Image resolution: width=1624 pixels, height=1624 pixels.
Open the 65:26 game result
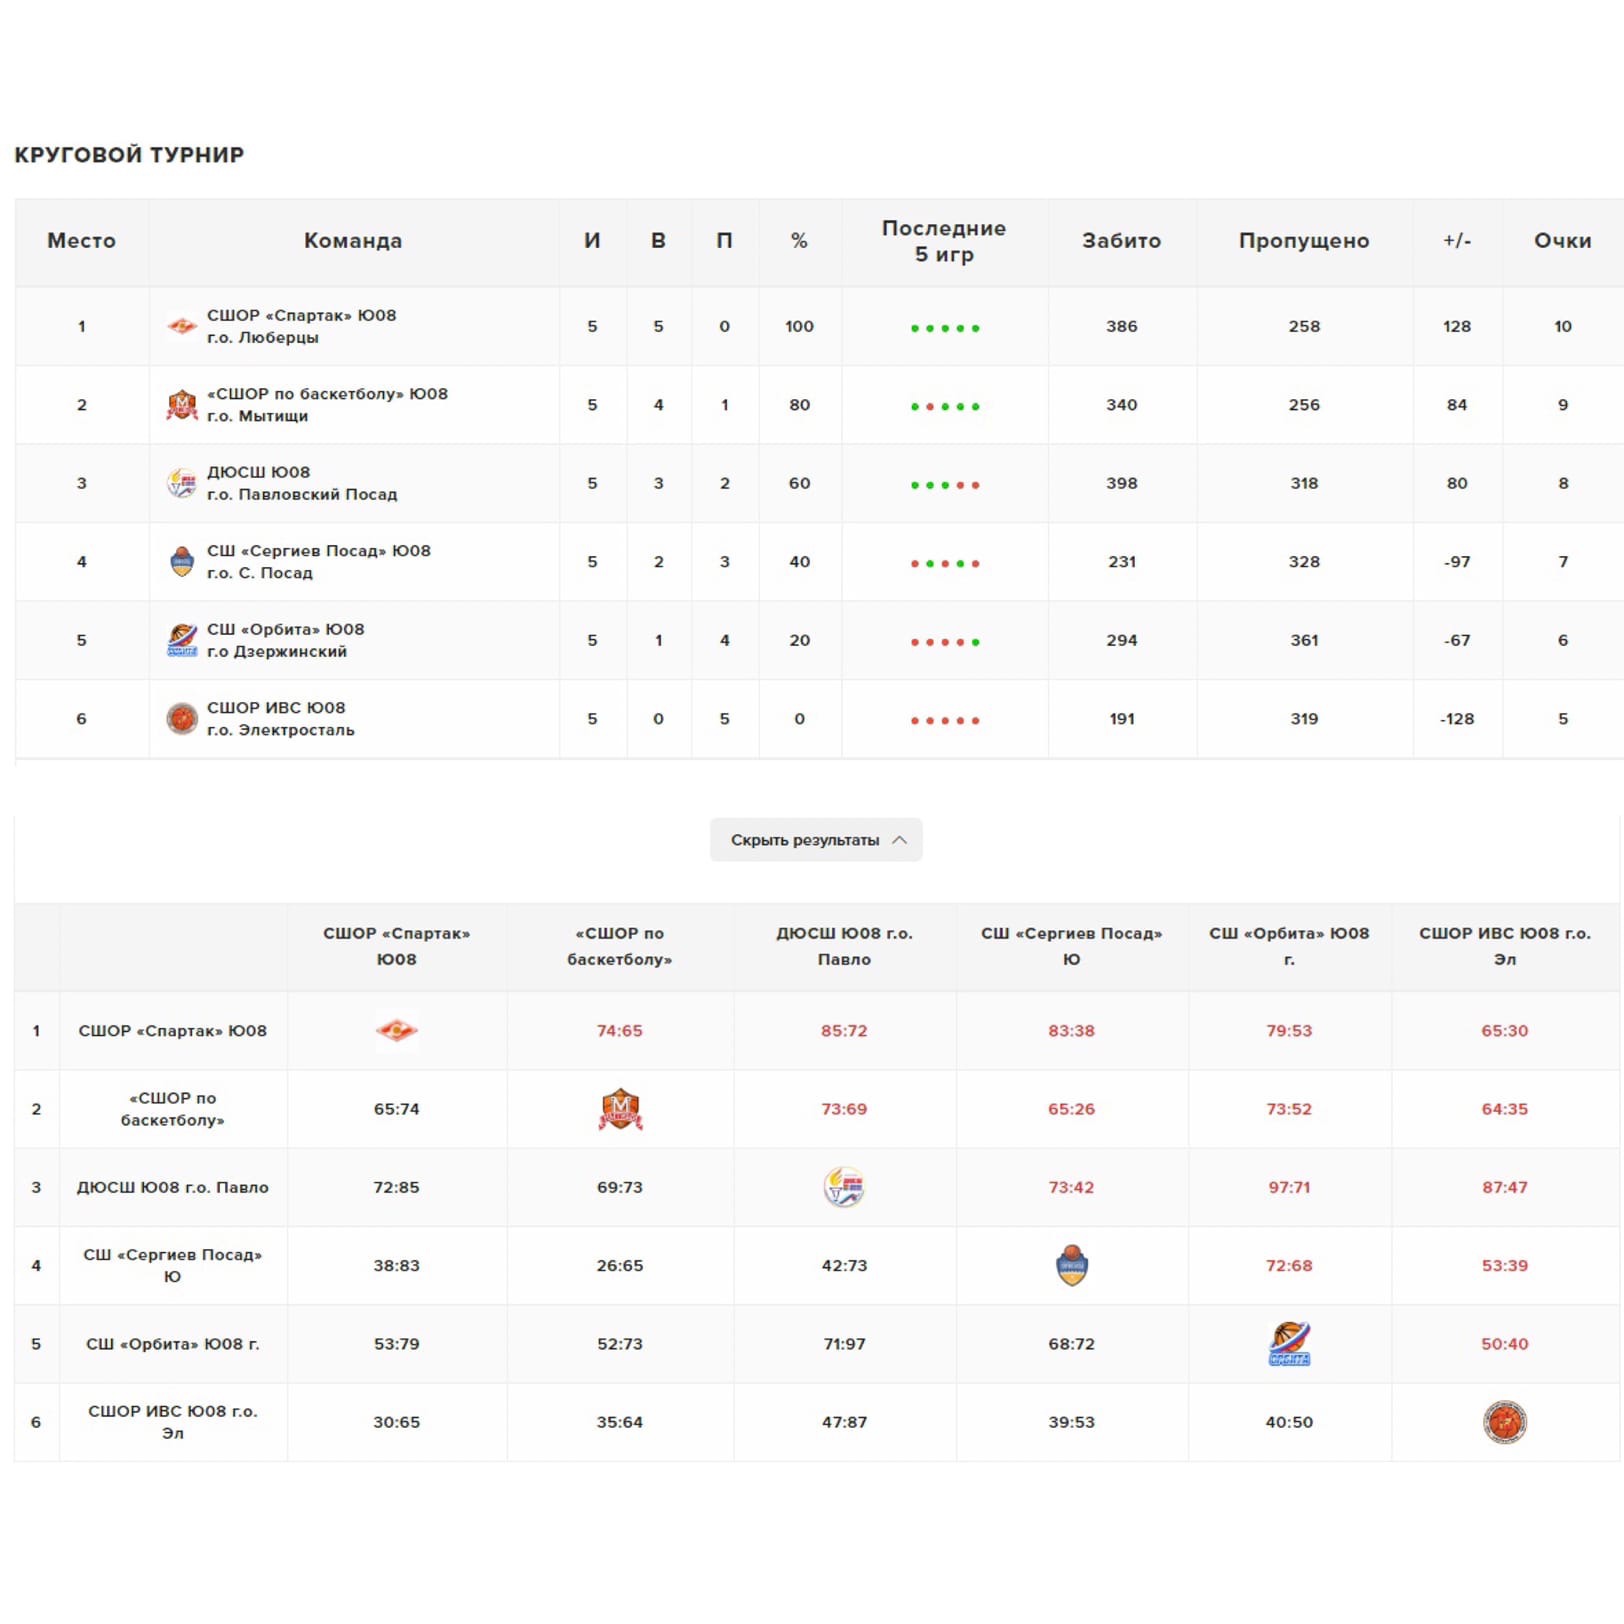(x=1072, y=1109)
